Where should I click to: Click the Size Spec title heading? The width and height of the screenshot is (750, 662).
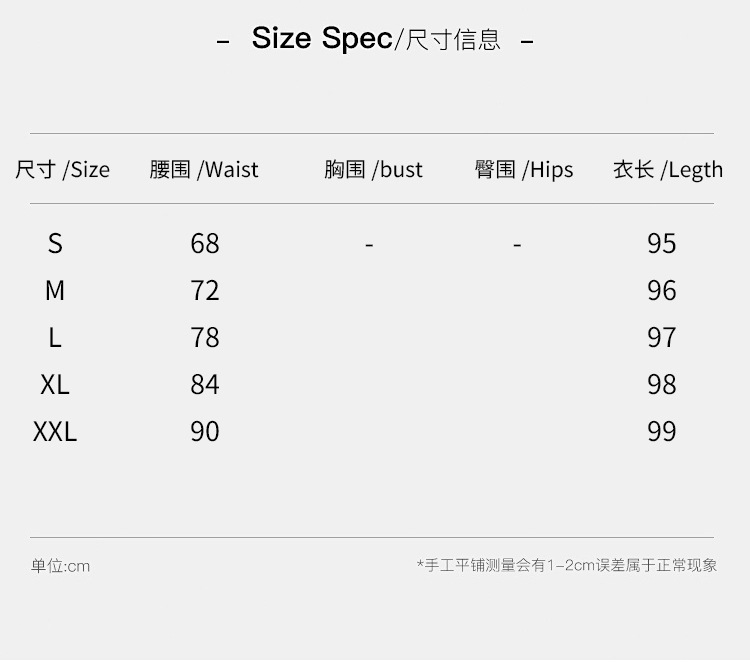[x=375, y=39]
